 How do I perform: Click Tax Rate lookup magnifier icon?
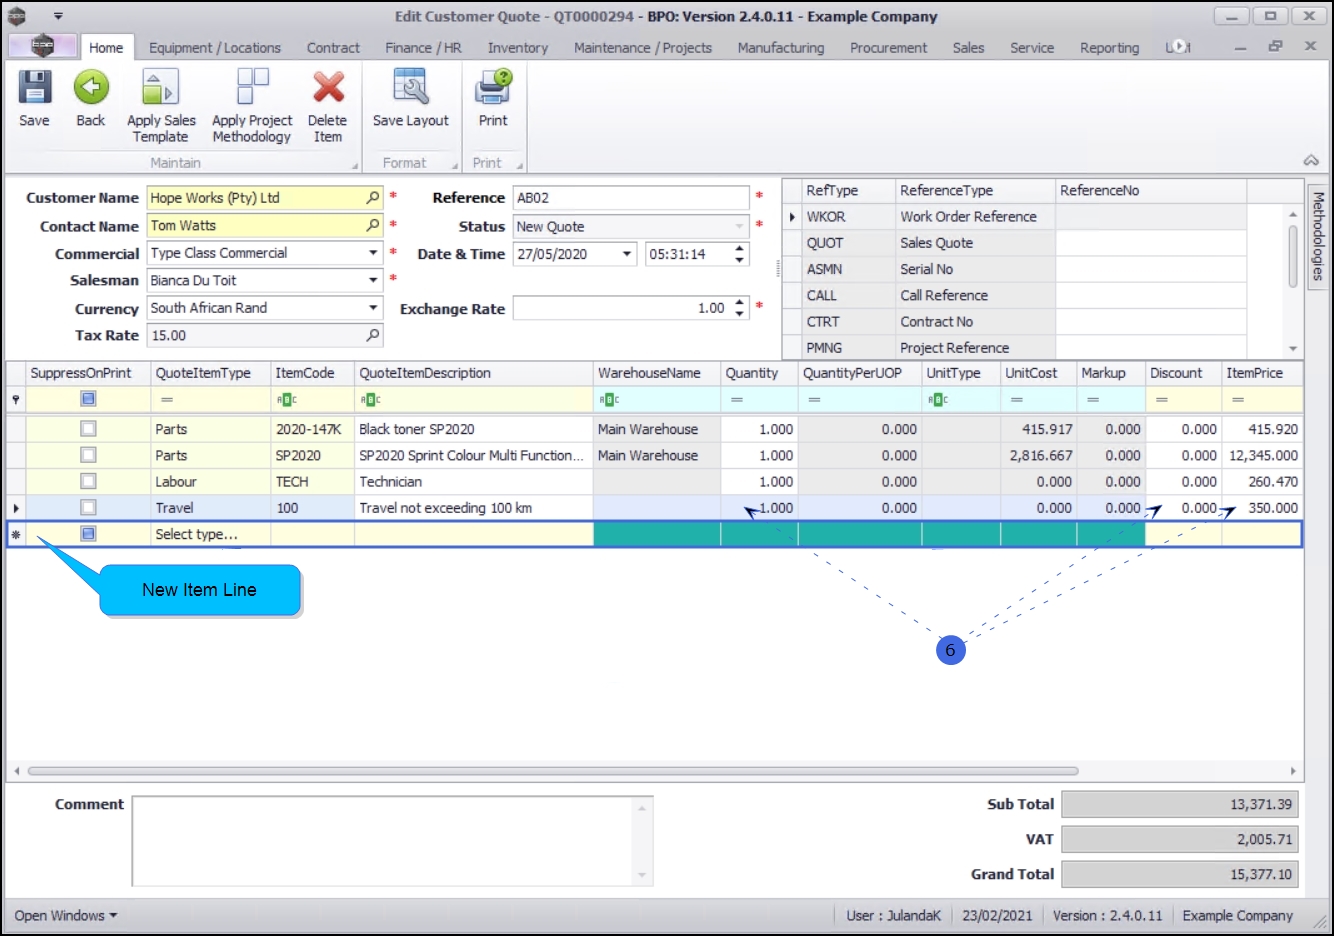[x=373, y=335]
